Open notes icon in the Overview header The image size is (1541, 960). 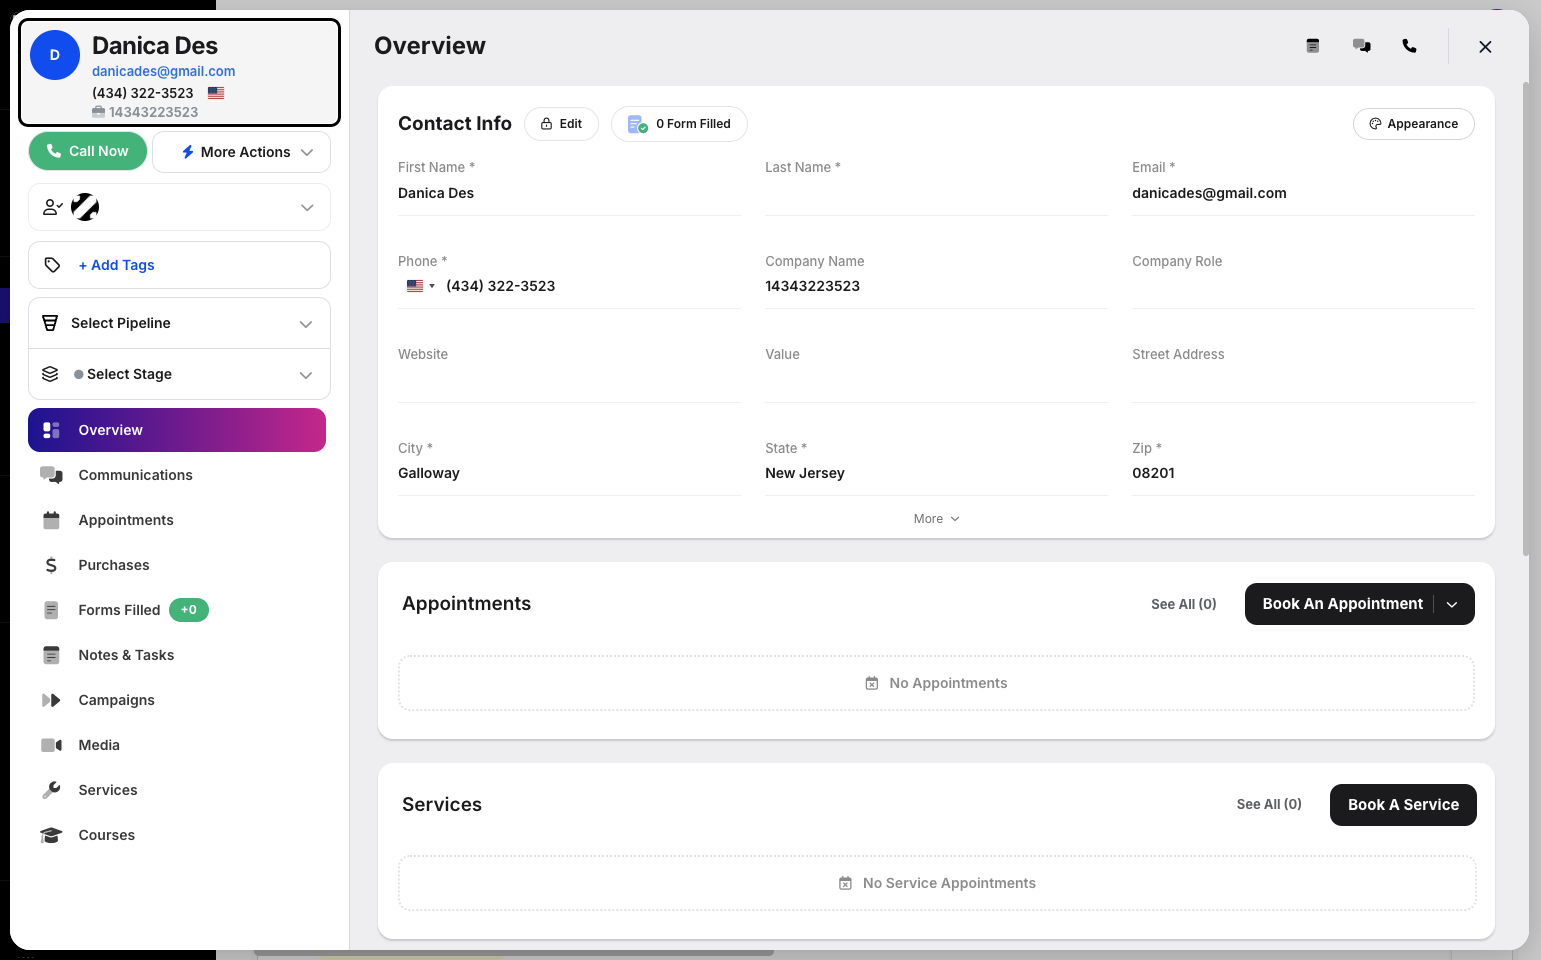[1313, 46]
